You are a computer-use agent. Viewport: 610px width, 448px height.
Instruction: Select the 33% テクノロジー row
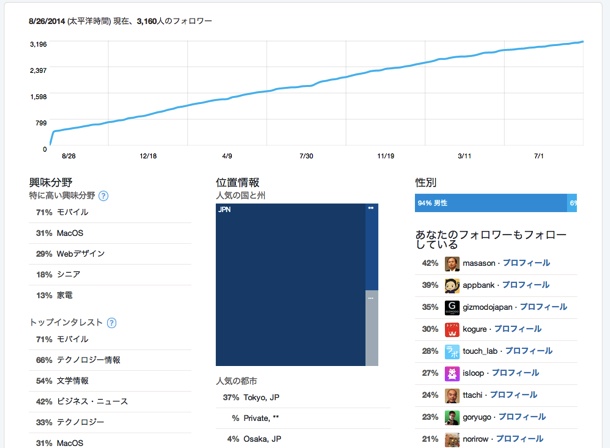(110, 422)
